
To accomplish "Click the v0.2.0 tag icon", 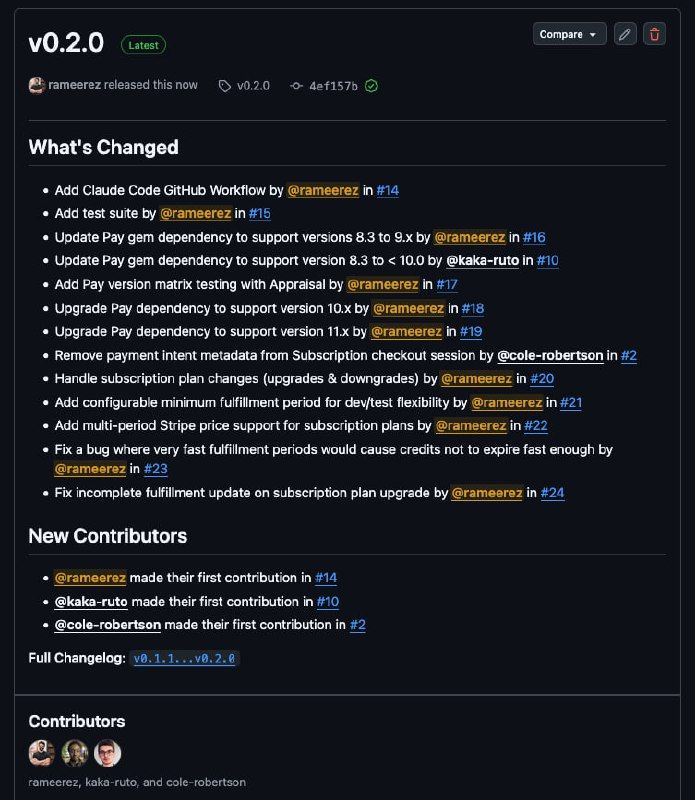I will [225, 86].
